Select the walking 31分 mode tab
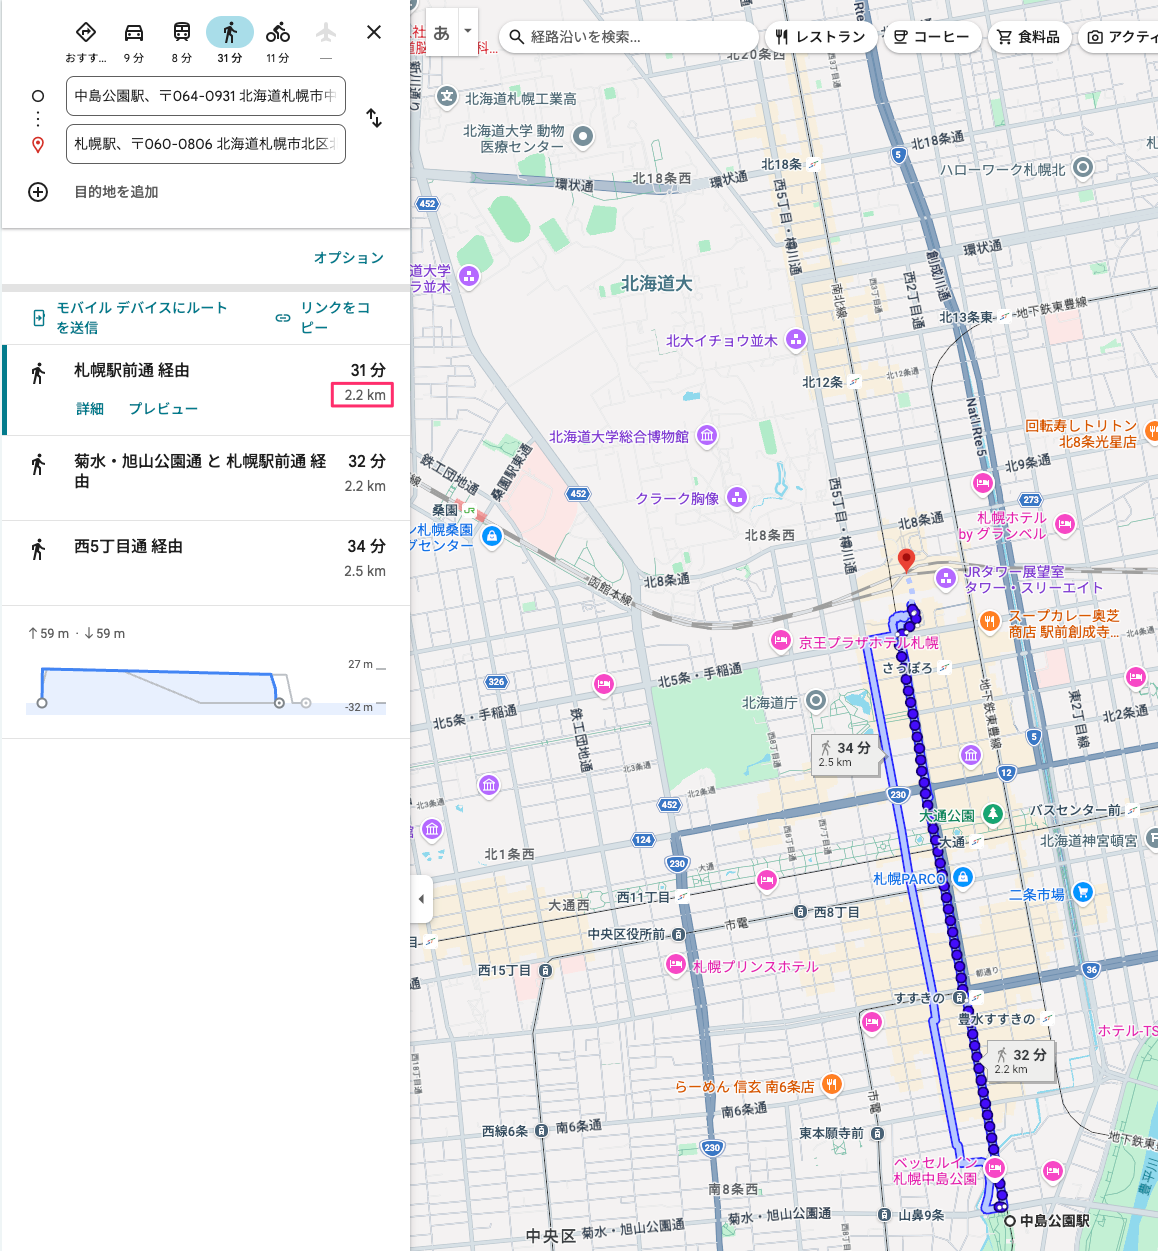This screenshot has width=1158, height=1251. click(x=229, y=31)
